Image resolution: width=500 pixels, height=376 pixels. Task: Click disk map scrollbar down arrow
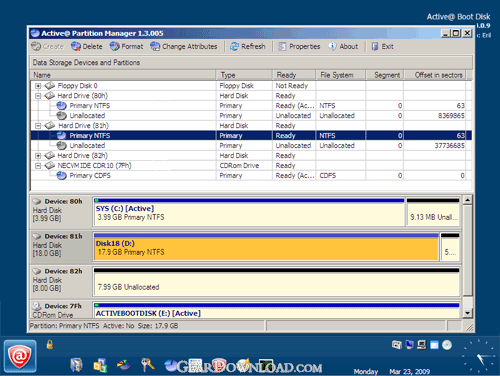coord(468,313)
